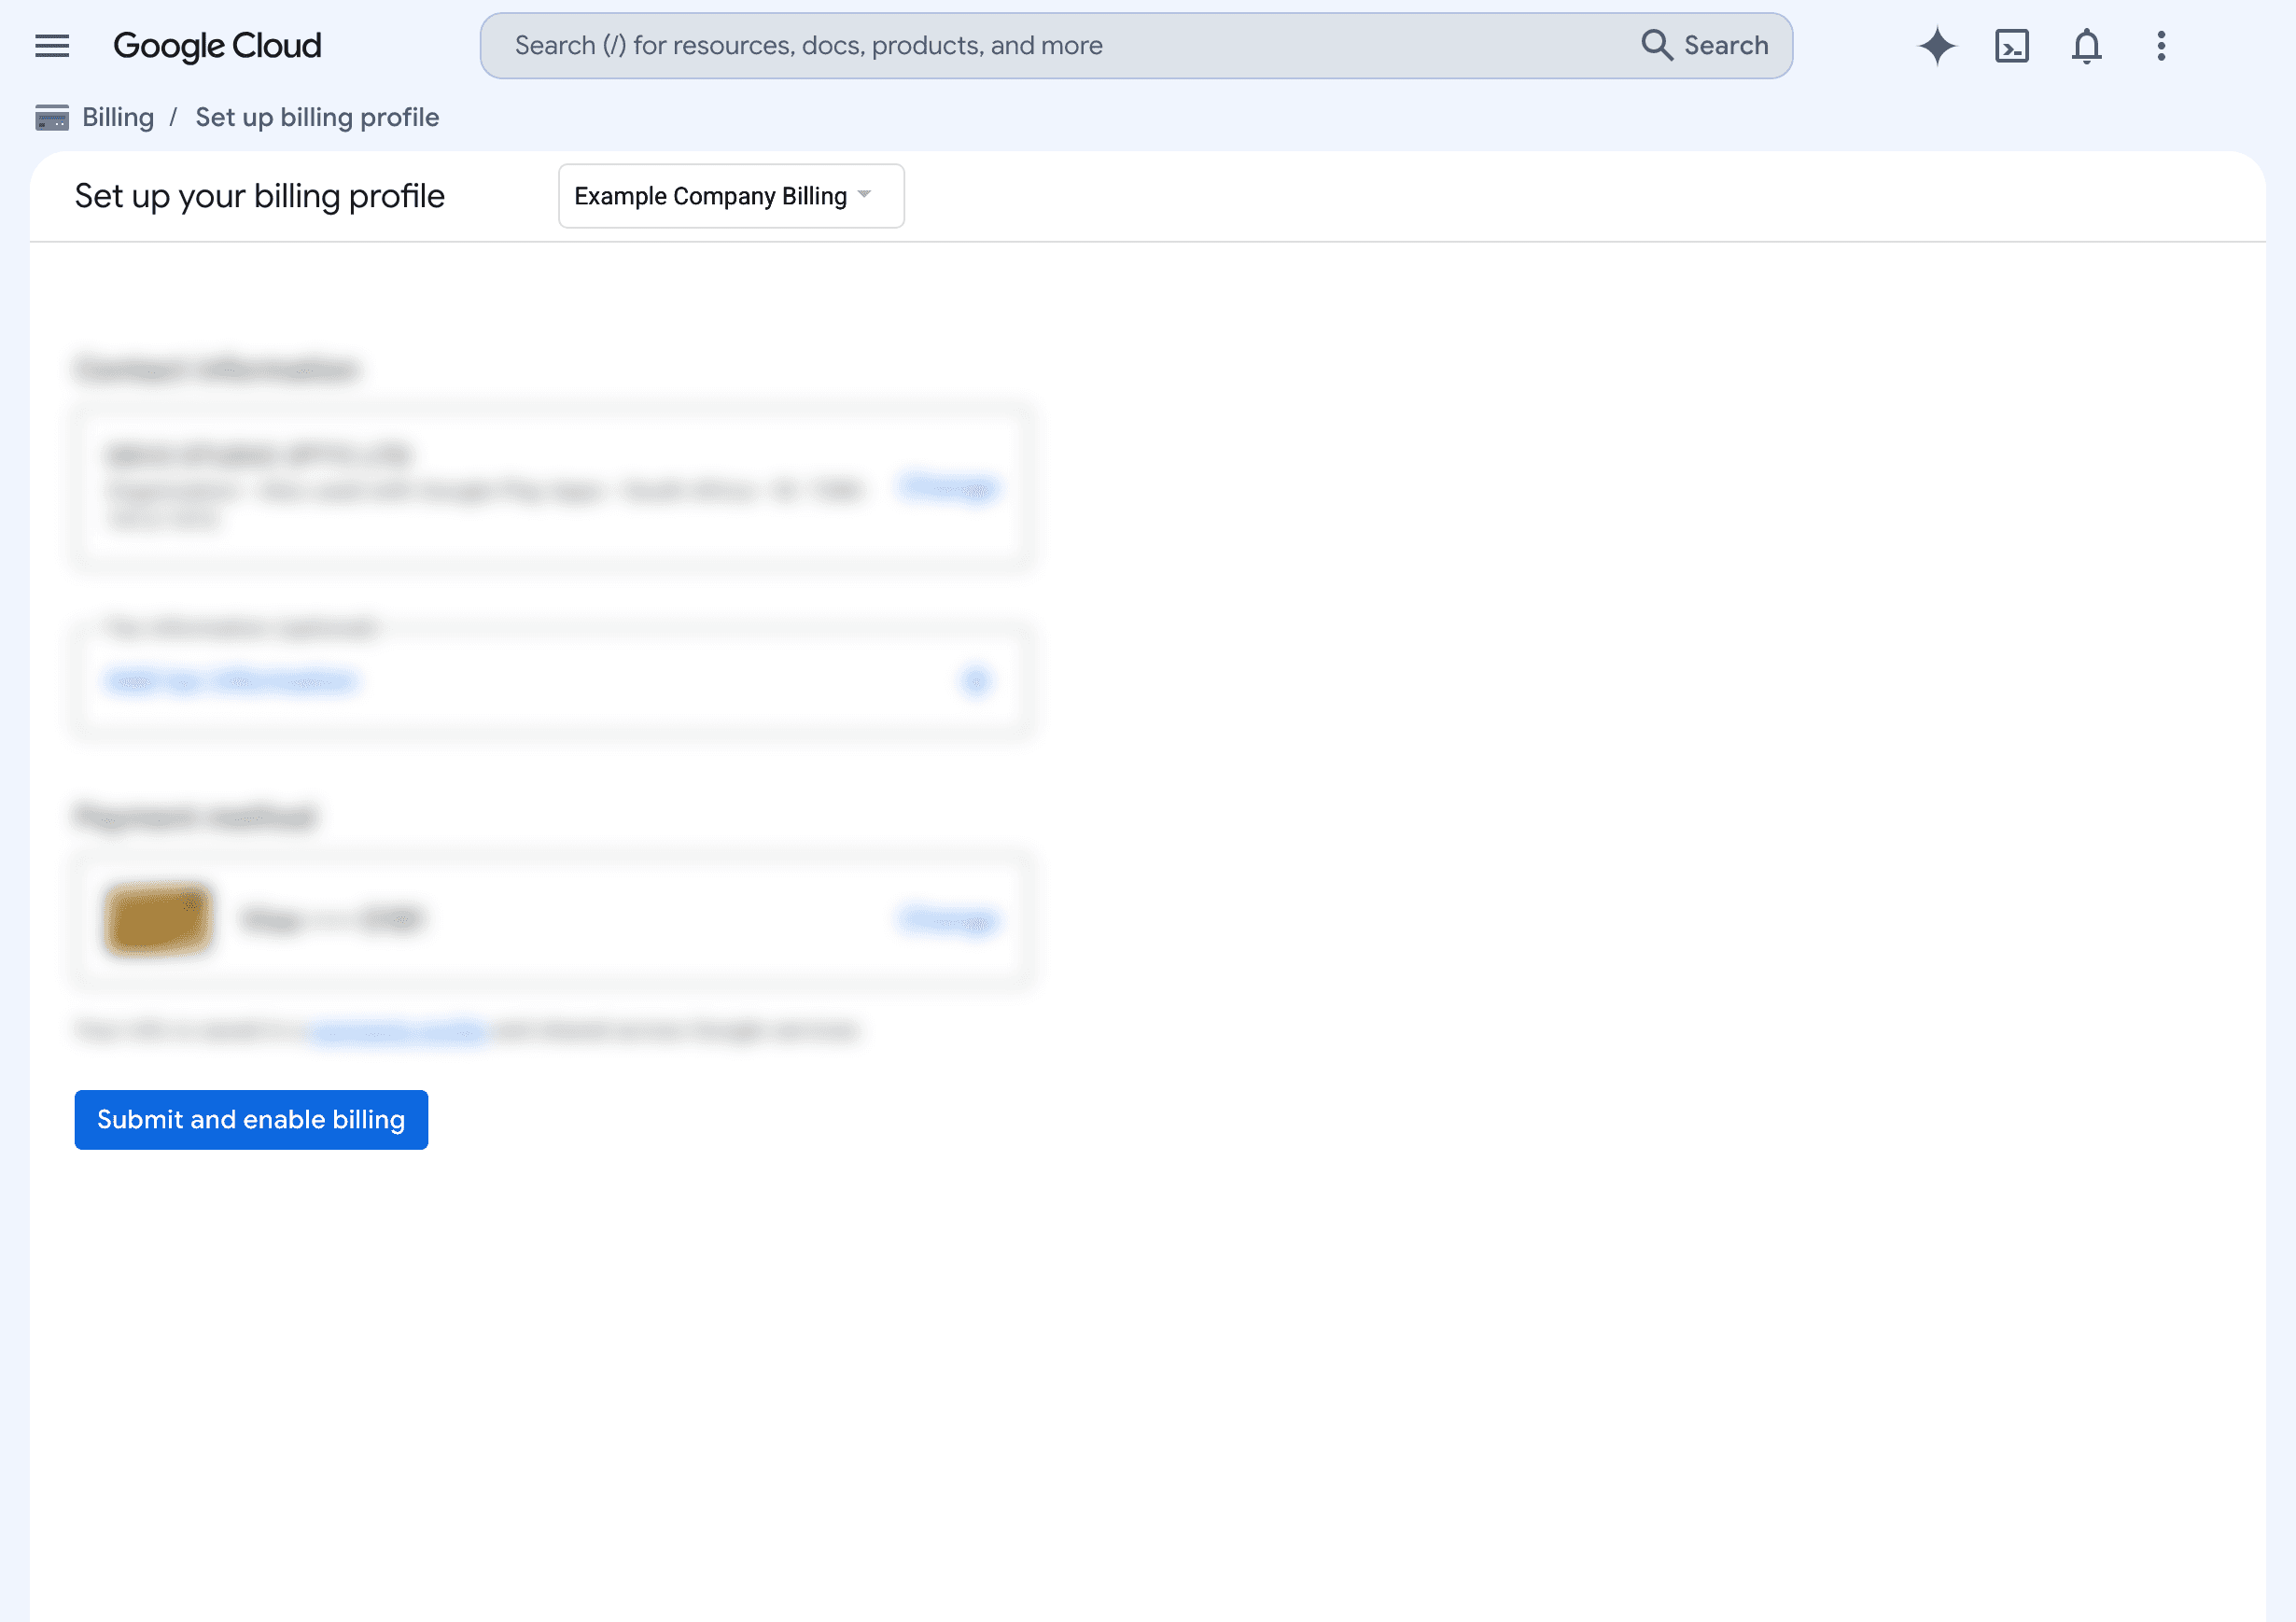Viewport: 2296px width, 1622px height.
Task: Click the Set up your billing profile heading
Action: pyautogui.click(x=260, y=196)
